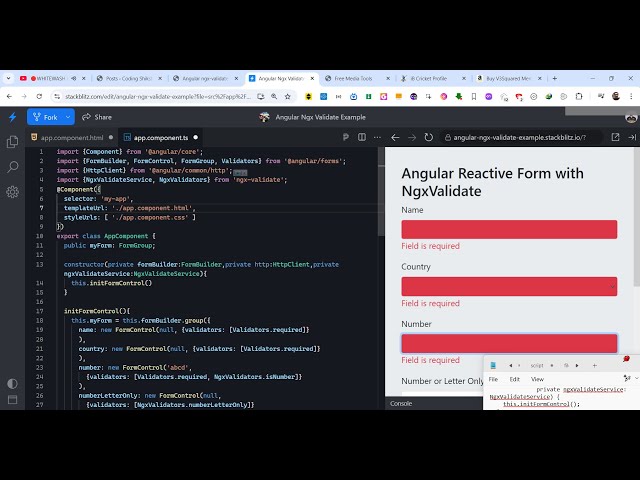Open the Files explorer in sidebar
This screenshot has height=480, width=640.
click(x=12, y=142)
